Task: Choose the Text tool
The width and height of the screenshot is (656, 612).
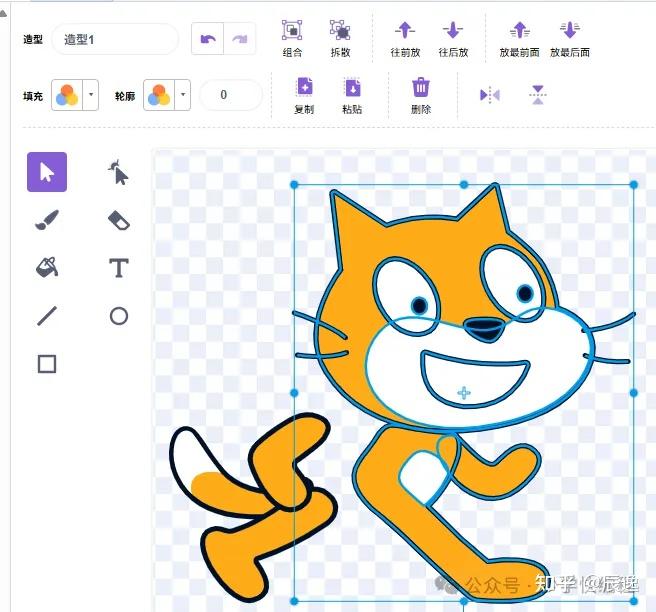Action: (x=119, y=268)
